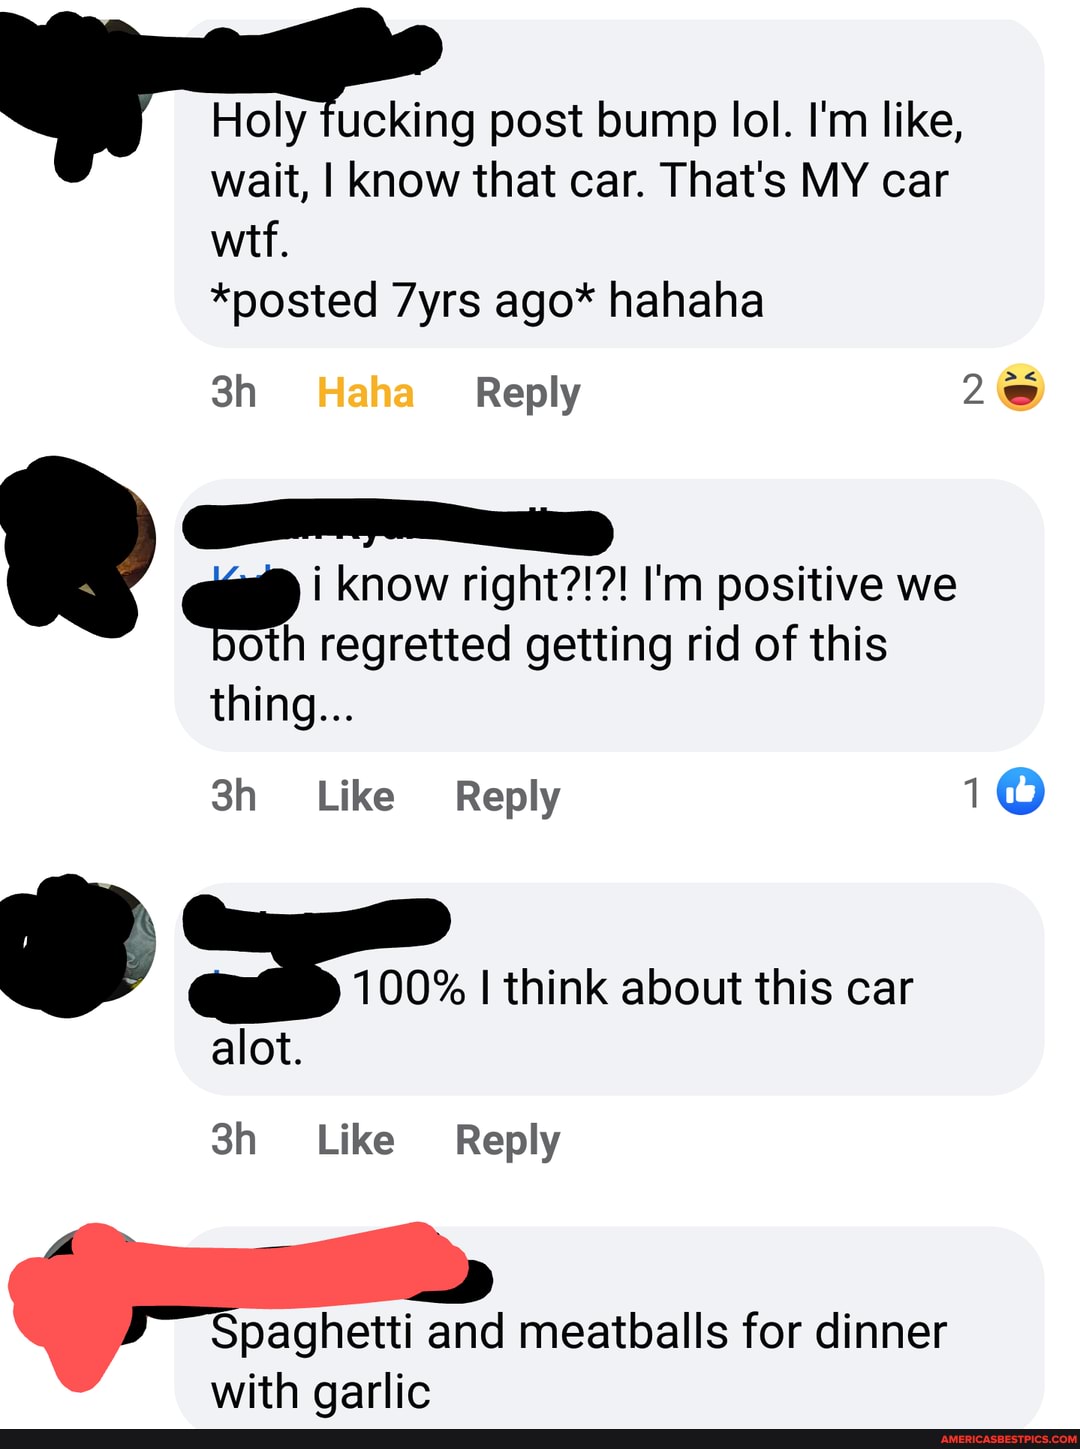Image resolution: width=1080 pixels, height=1449 pixels.
Task: Click the 3h timestamp under first comment
Action: [233, 393]
